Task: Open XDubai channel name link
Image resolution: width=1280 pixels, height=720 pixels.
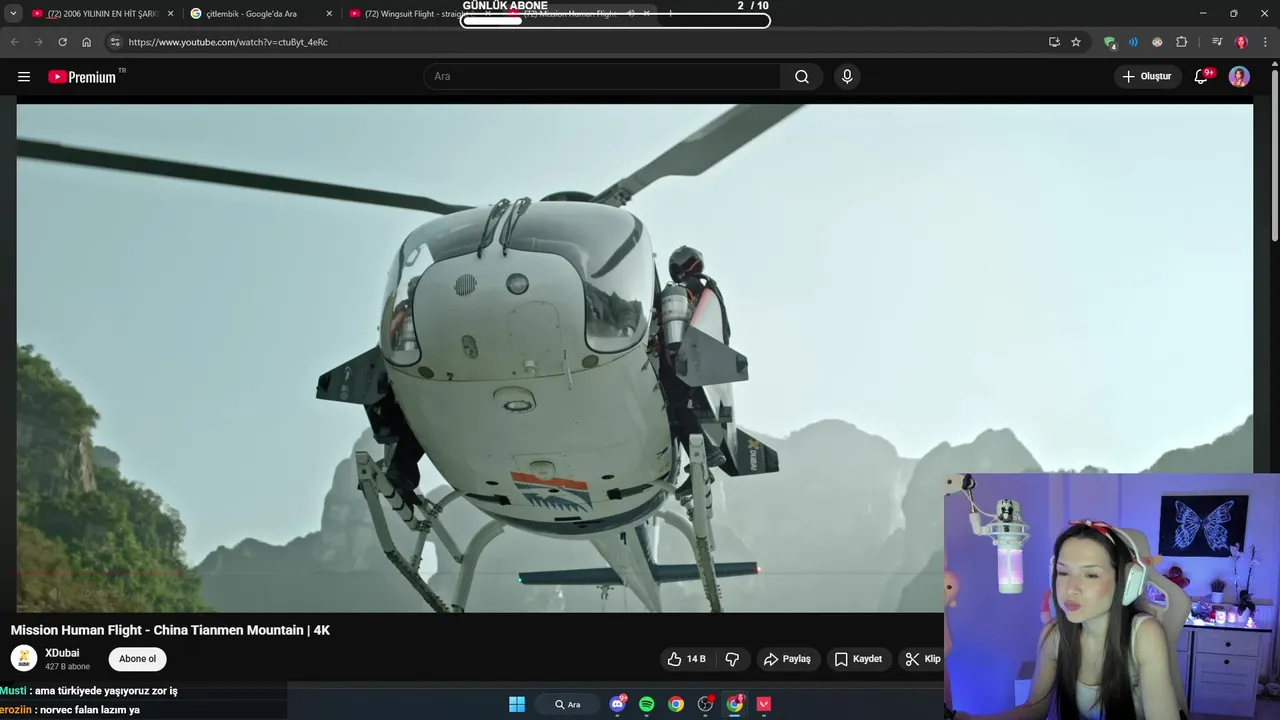Action: (62, 653)
